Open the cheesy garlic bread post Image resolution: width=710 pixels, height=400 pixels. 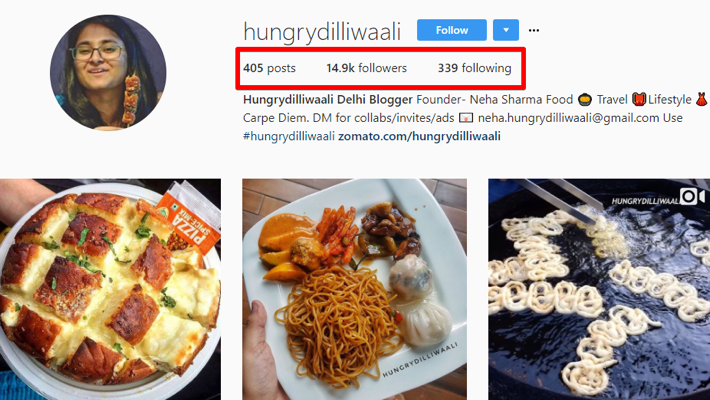(x=110, y=289)
